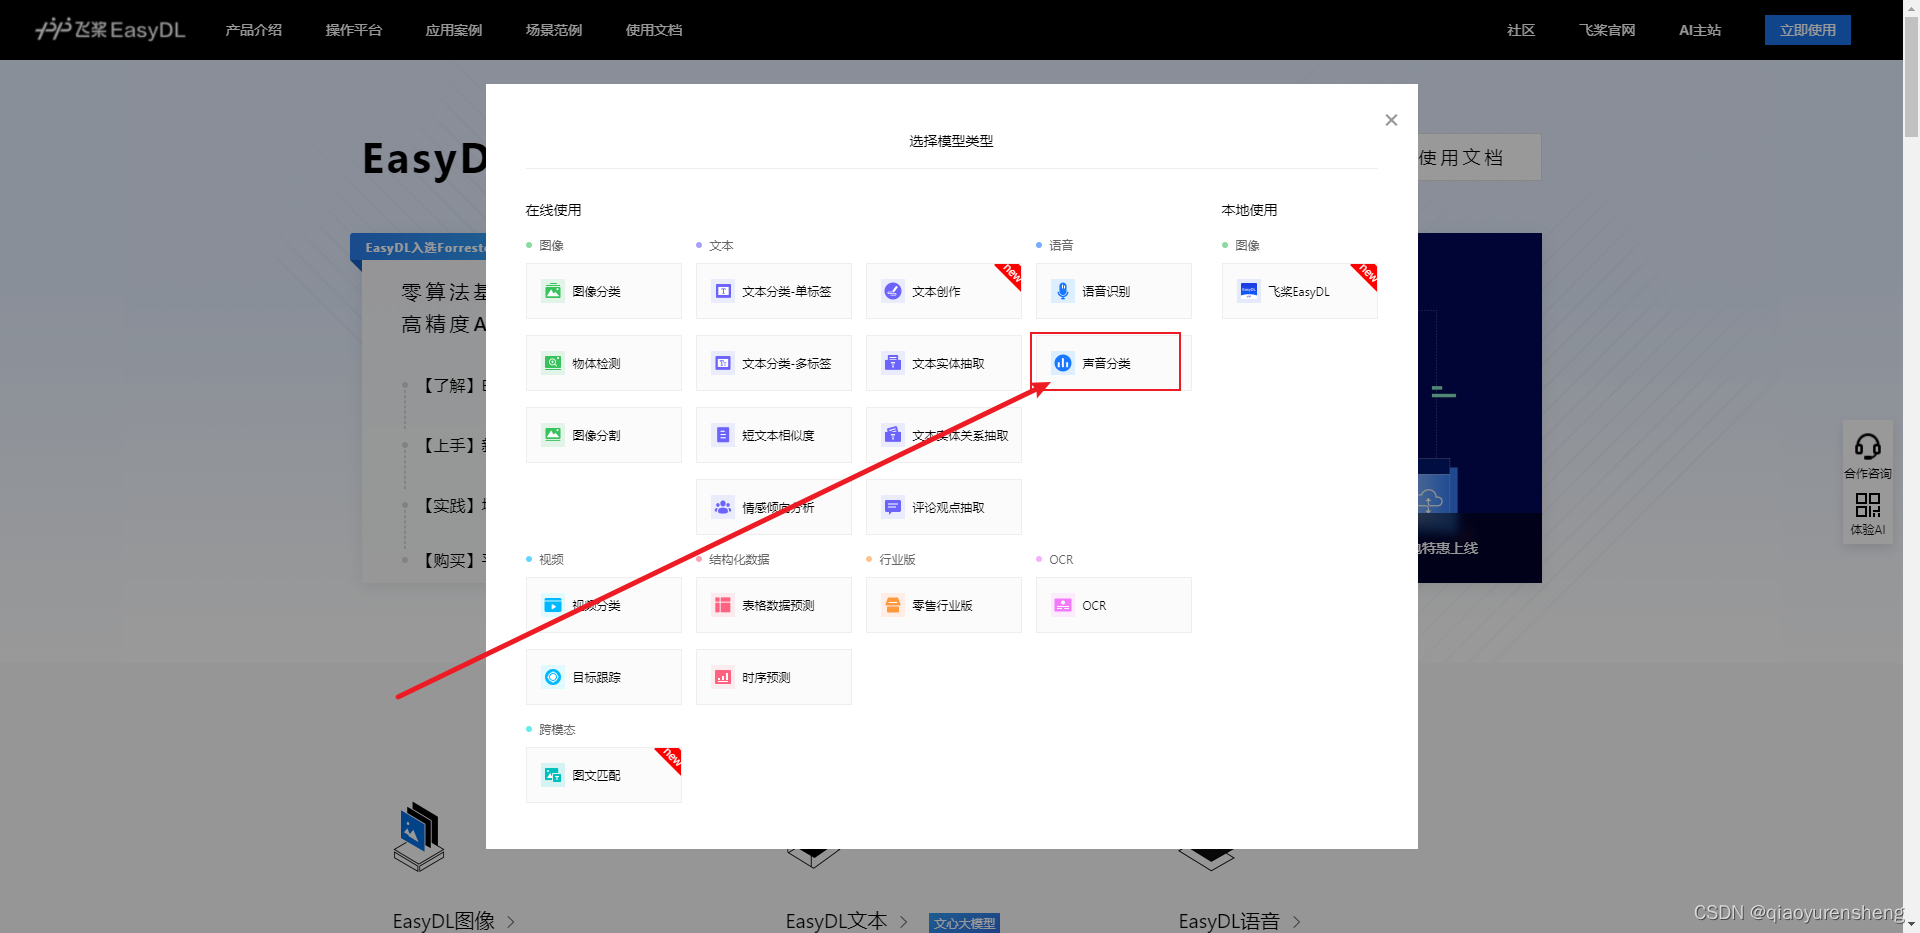The height and width of the screenshot is (933, 1920).
Task: Click the 零售行业版 label
Action: coord(942,605)
